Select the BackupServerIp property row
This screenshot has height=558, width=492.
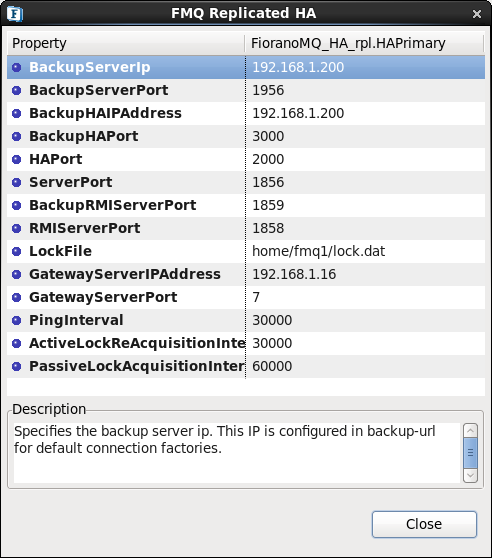[246, 67]
